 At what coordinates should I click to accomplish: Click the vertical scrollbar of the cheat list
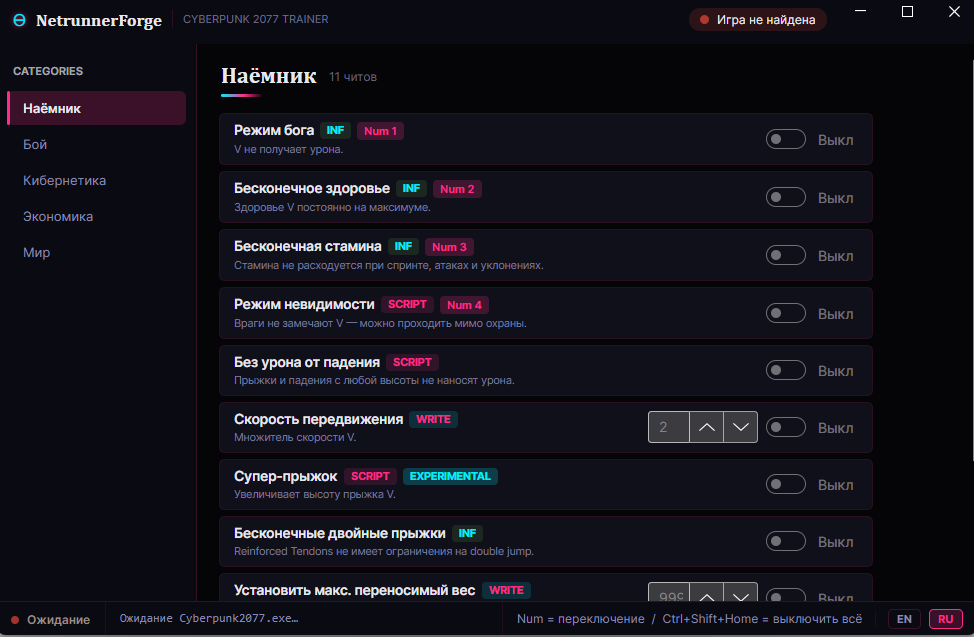pos(972,261)
